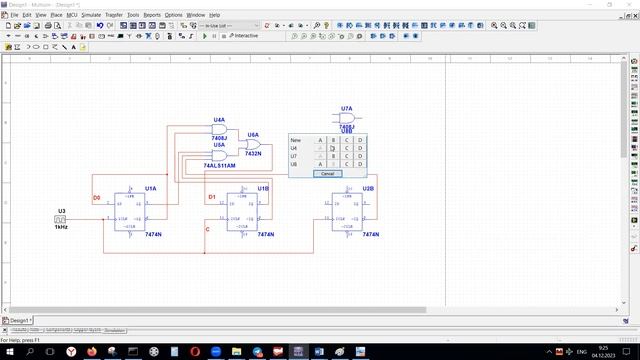Screen dimensions: 640x360
Task: Select the Design1 tab
Action: [17, 320]
